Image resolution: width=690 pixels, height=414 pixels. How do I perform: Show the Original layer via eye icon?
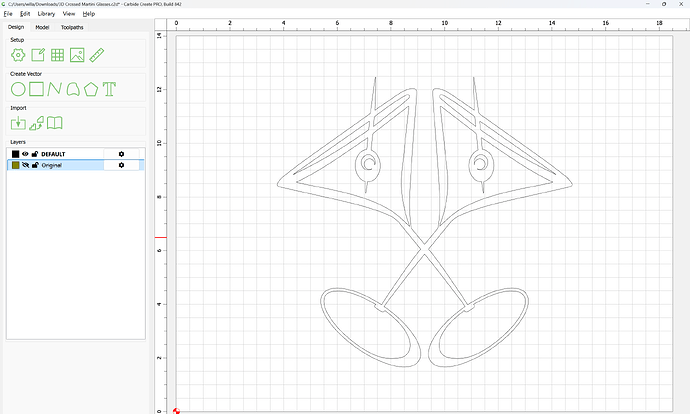point(26,165)
